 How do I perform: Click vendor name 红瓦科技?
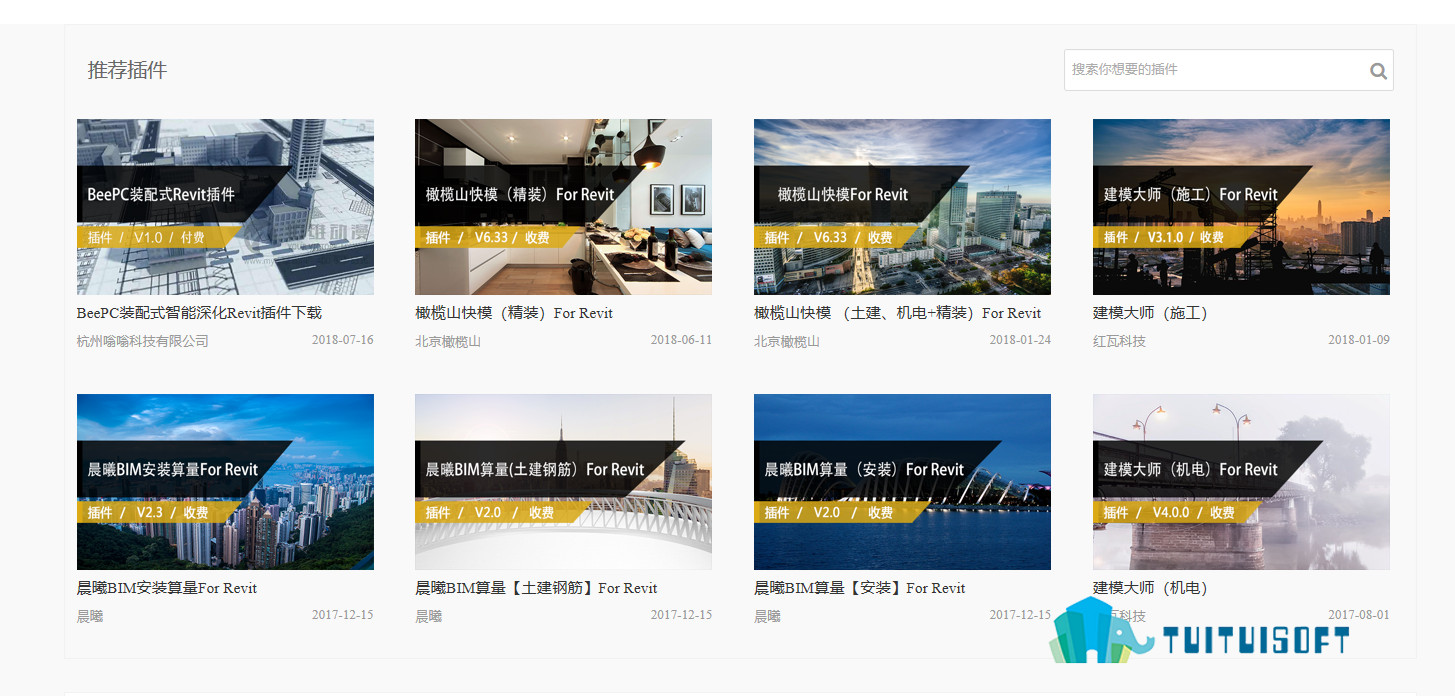(x=1119, y=341)
